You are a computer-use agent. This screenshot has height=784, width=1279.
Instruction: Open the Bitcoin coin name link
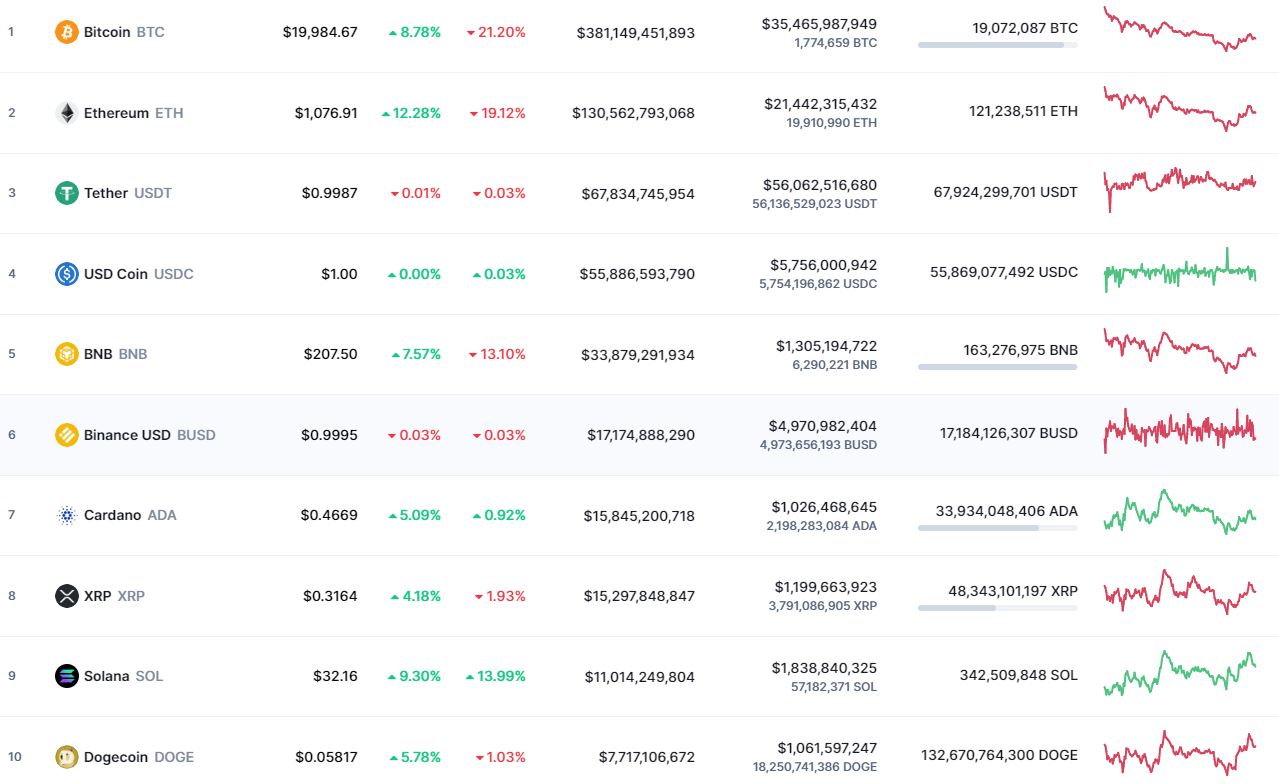click(107, 32)
